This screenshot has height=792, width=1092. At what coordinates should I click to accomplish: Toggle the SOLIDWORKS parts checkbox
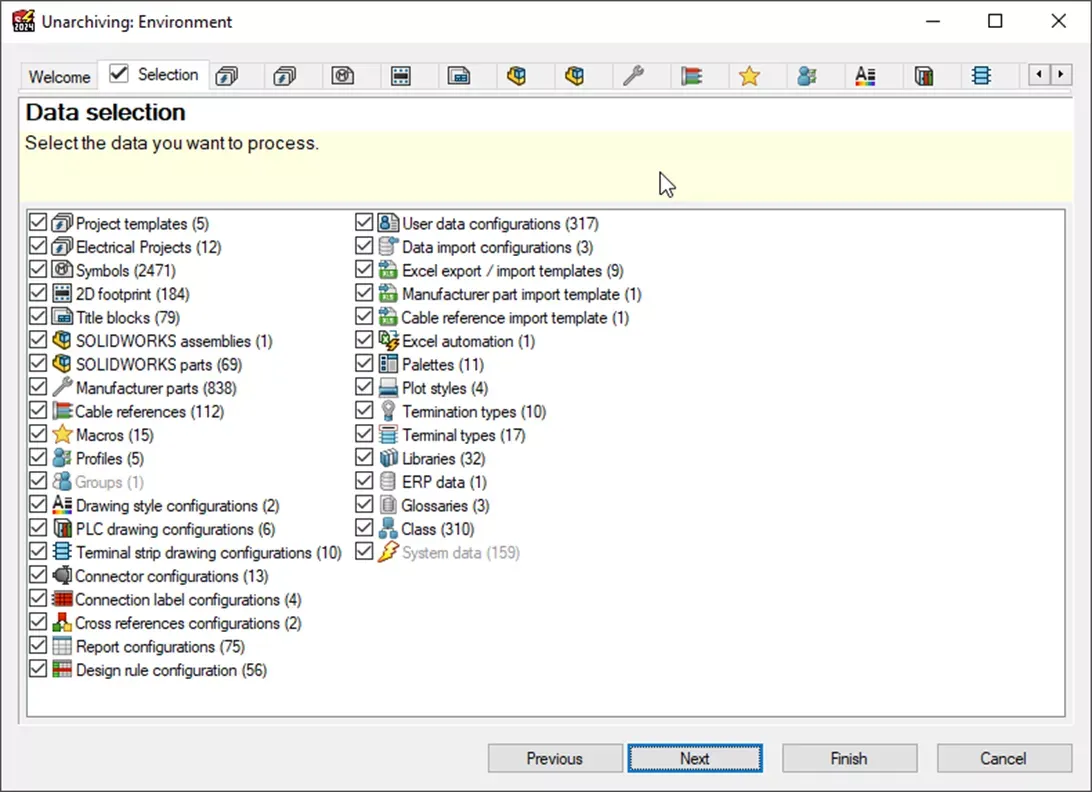(38, 364)
